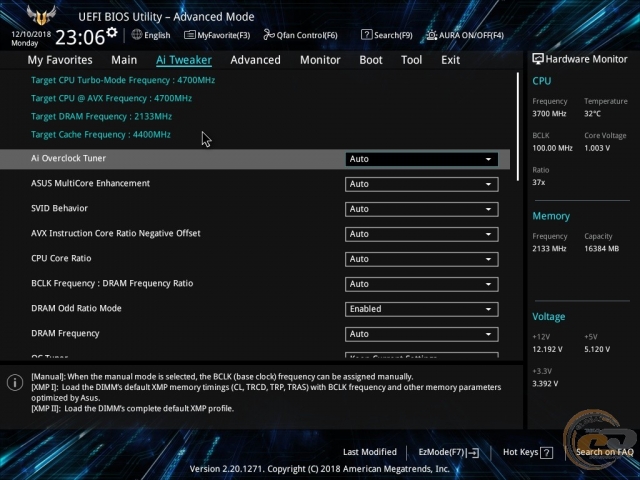Select the Ai Overclock Tuner label
640x480 pixels.
[68, 158]
